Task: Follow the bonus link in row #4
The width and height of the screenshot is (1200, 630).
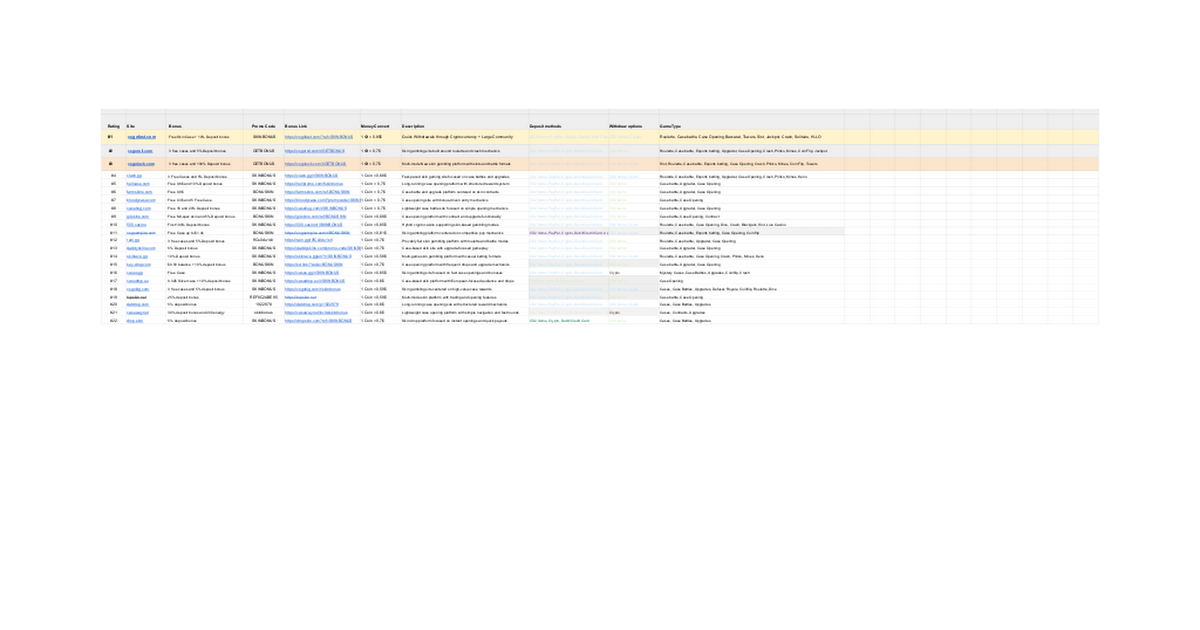Action: click(311, 176)
